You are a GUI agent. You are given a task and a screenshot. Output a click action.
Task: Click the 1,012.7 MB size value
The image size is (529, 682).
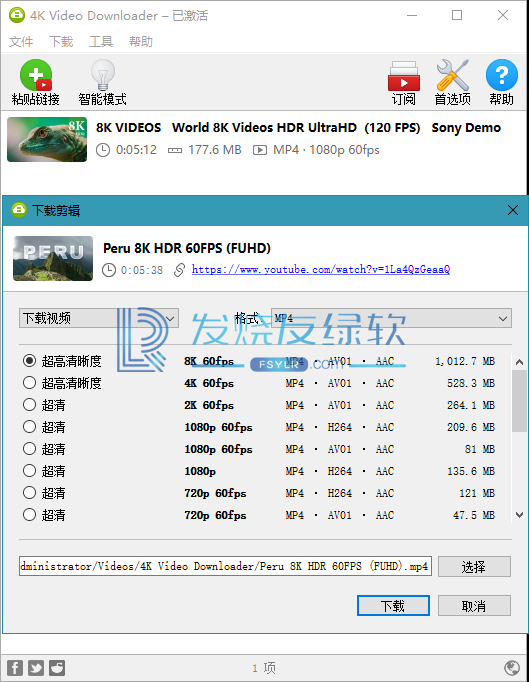(465, 361)
